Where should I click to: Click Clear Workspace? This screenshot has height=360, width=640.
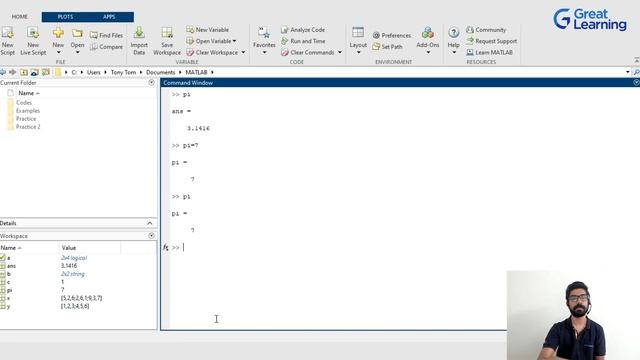tap(212, 53)
